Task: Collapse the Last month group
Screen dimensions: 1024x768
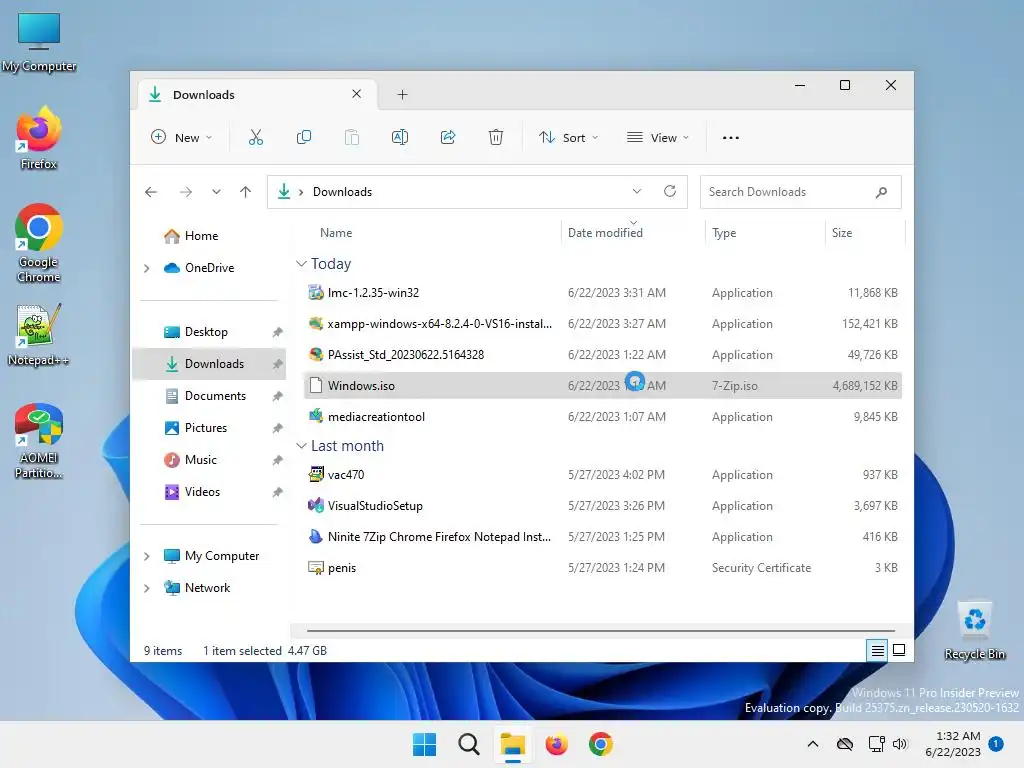Action: coord(301,446)
